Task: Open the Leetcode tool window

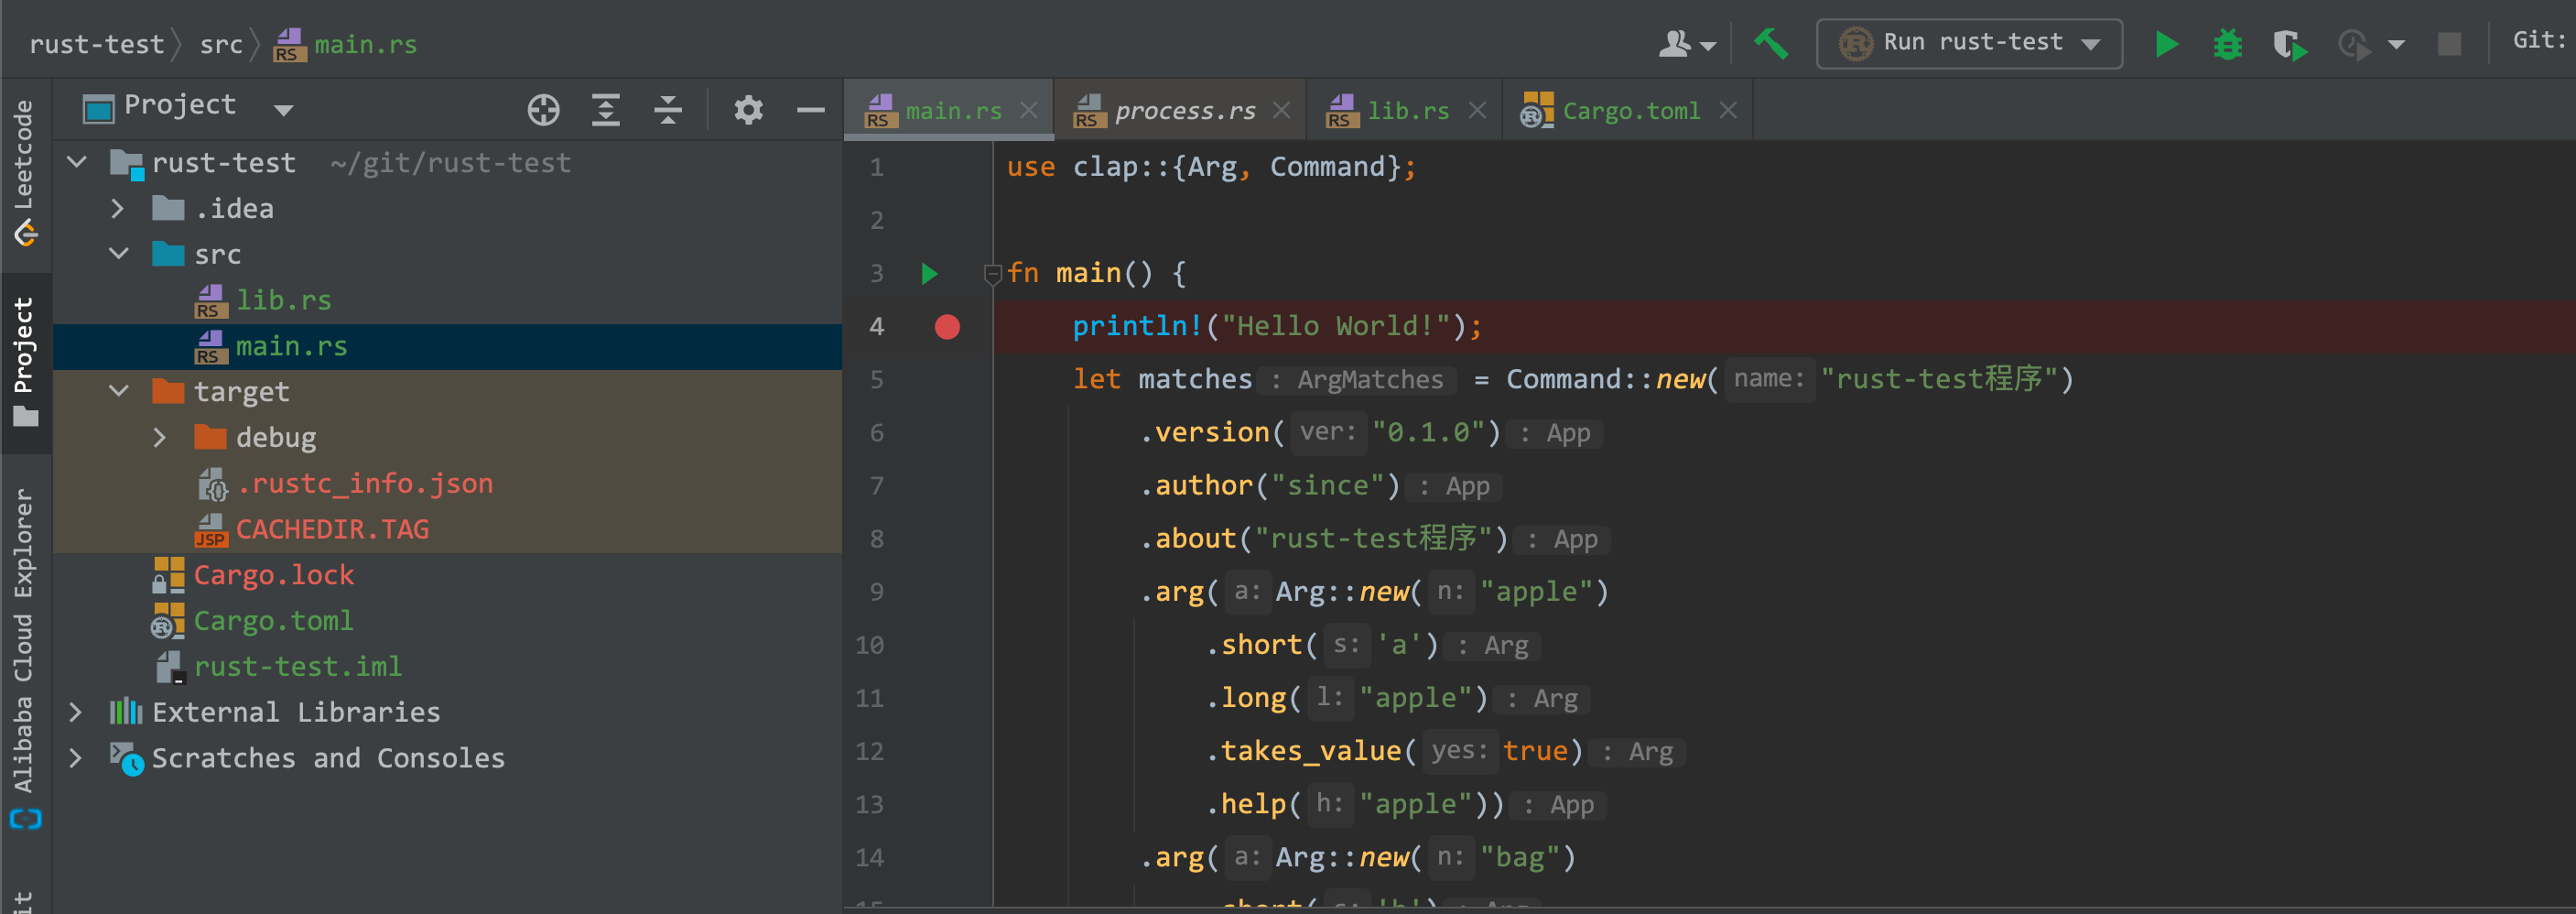Action: coord(24,172)
